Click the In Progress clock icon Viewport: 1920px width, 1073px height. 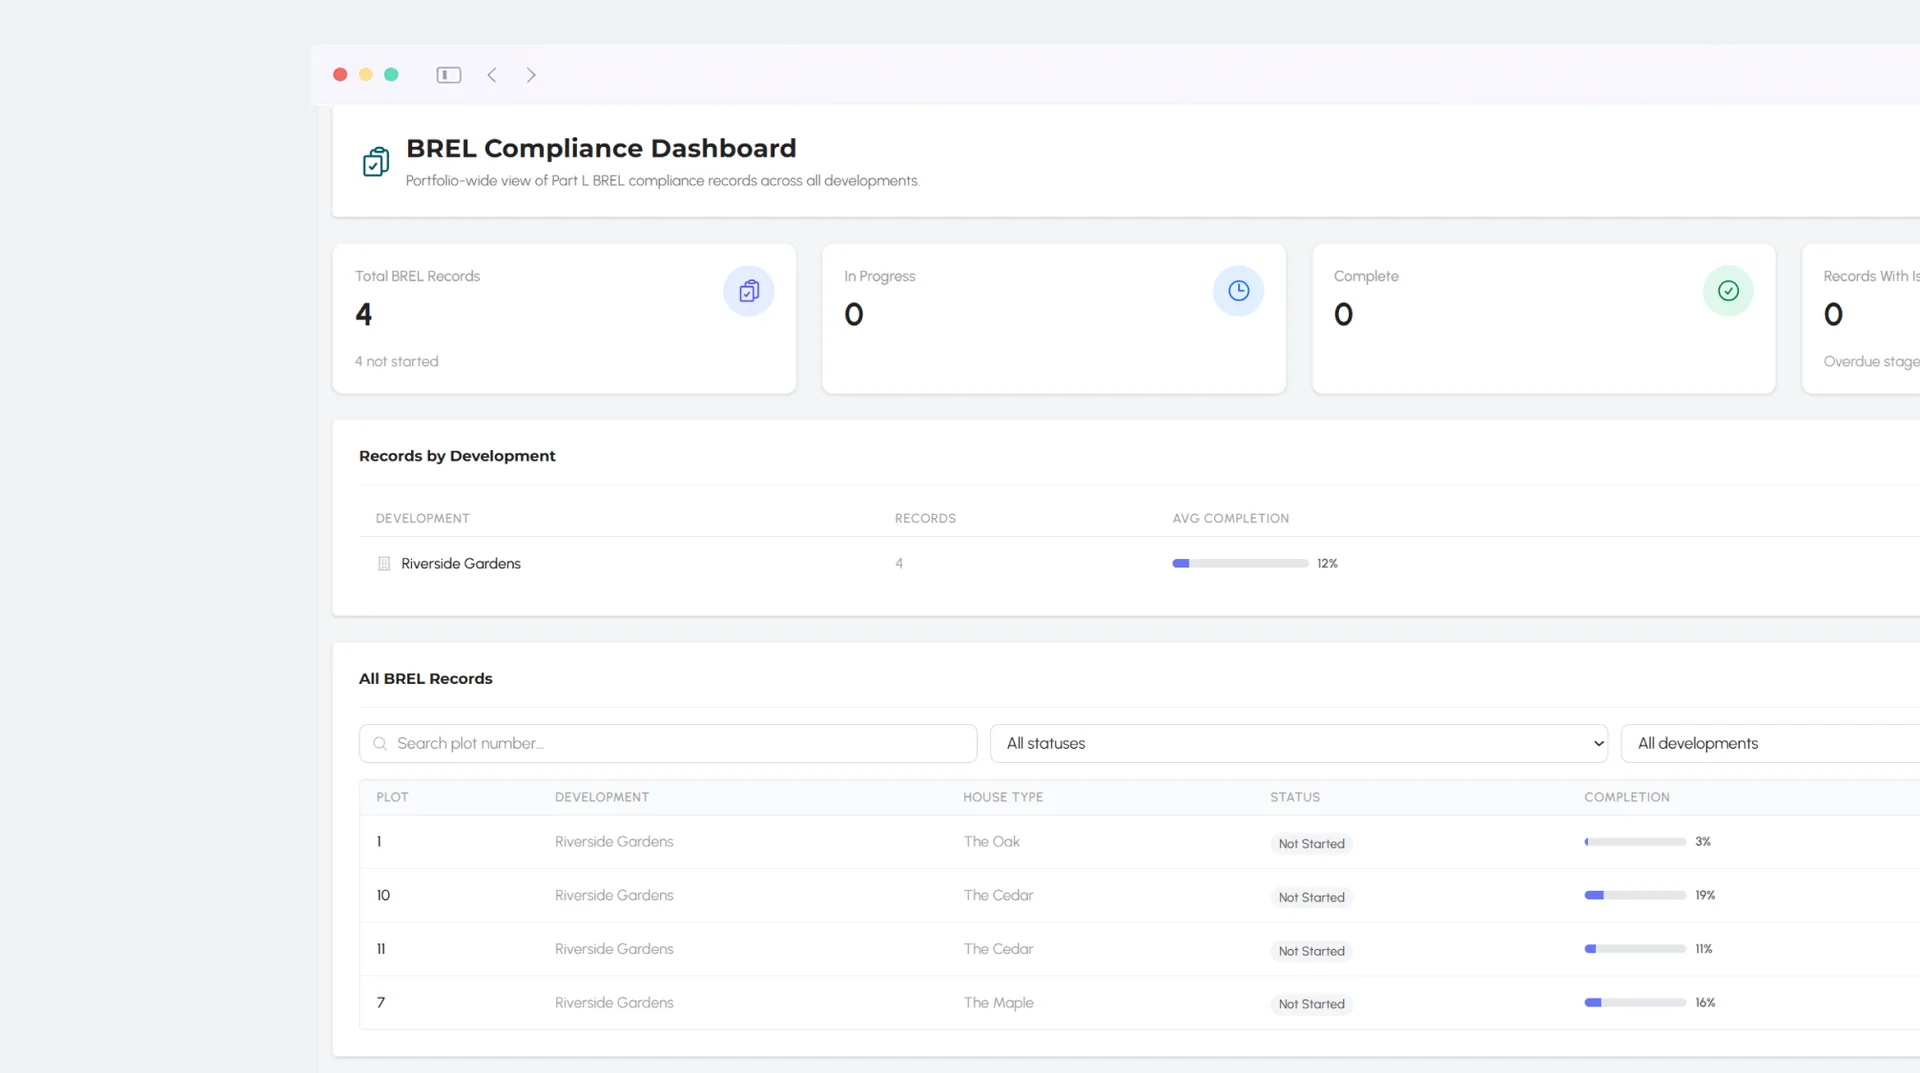(1238, 291)
